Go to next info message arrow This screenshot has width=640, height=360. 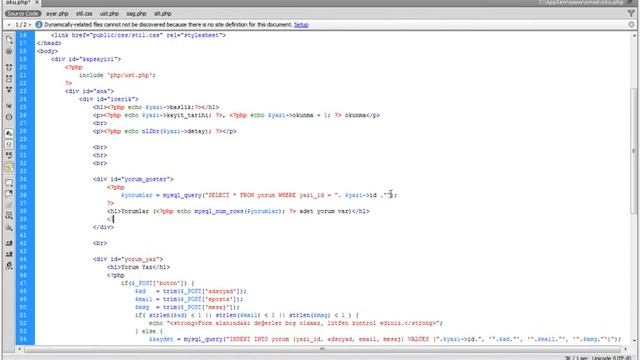coord(30,25)
